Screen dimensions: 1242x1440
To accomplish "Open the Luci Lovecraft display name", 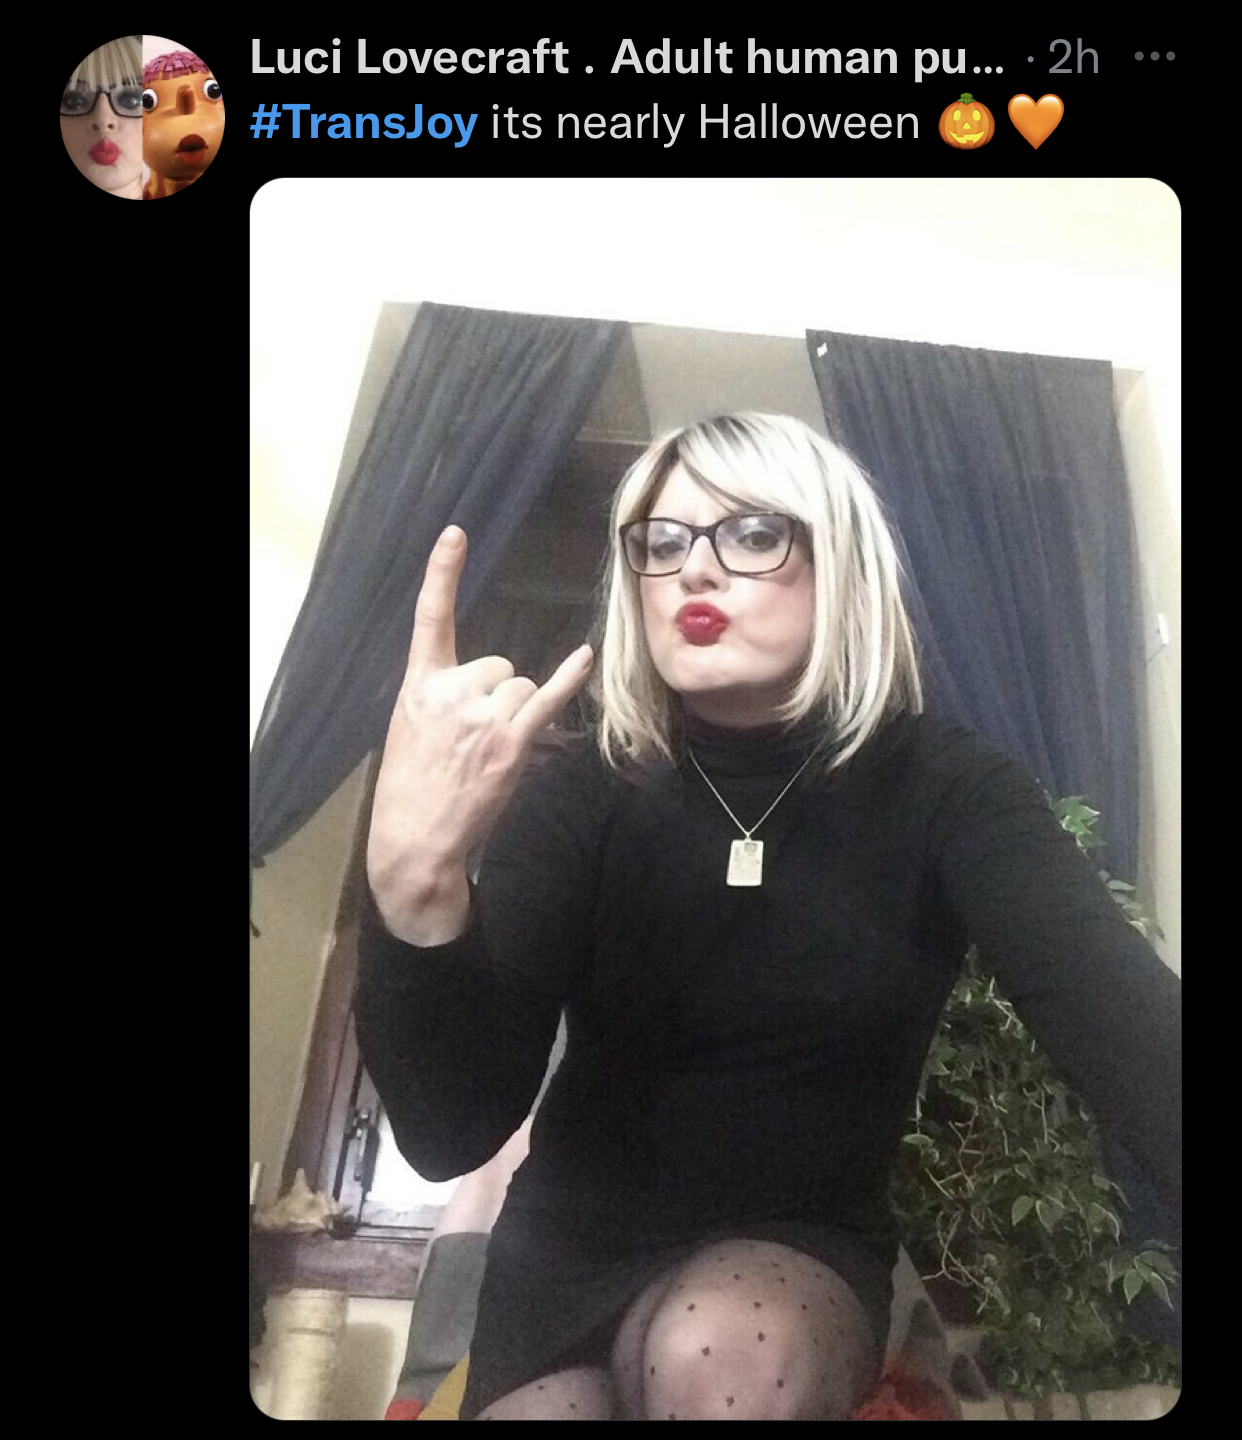I will [409, 57].
